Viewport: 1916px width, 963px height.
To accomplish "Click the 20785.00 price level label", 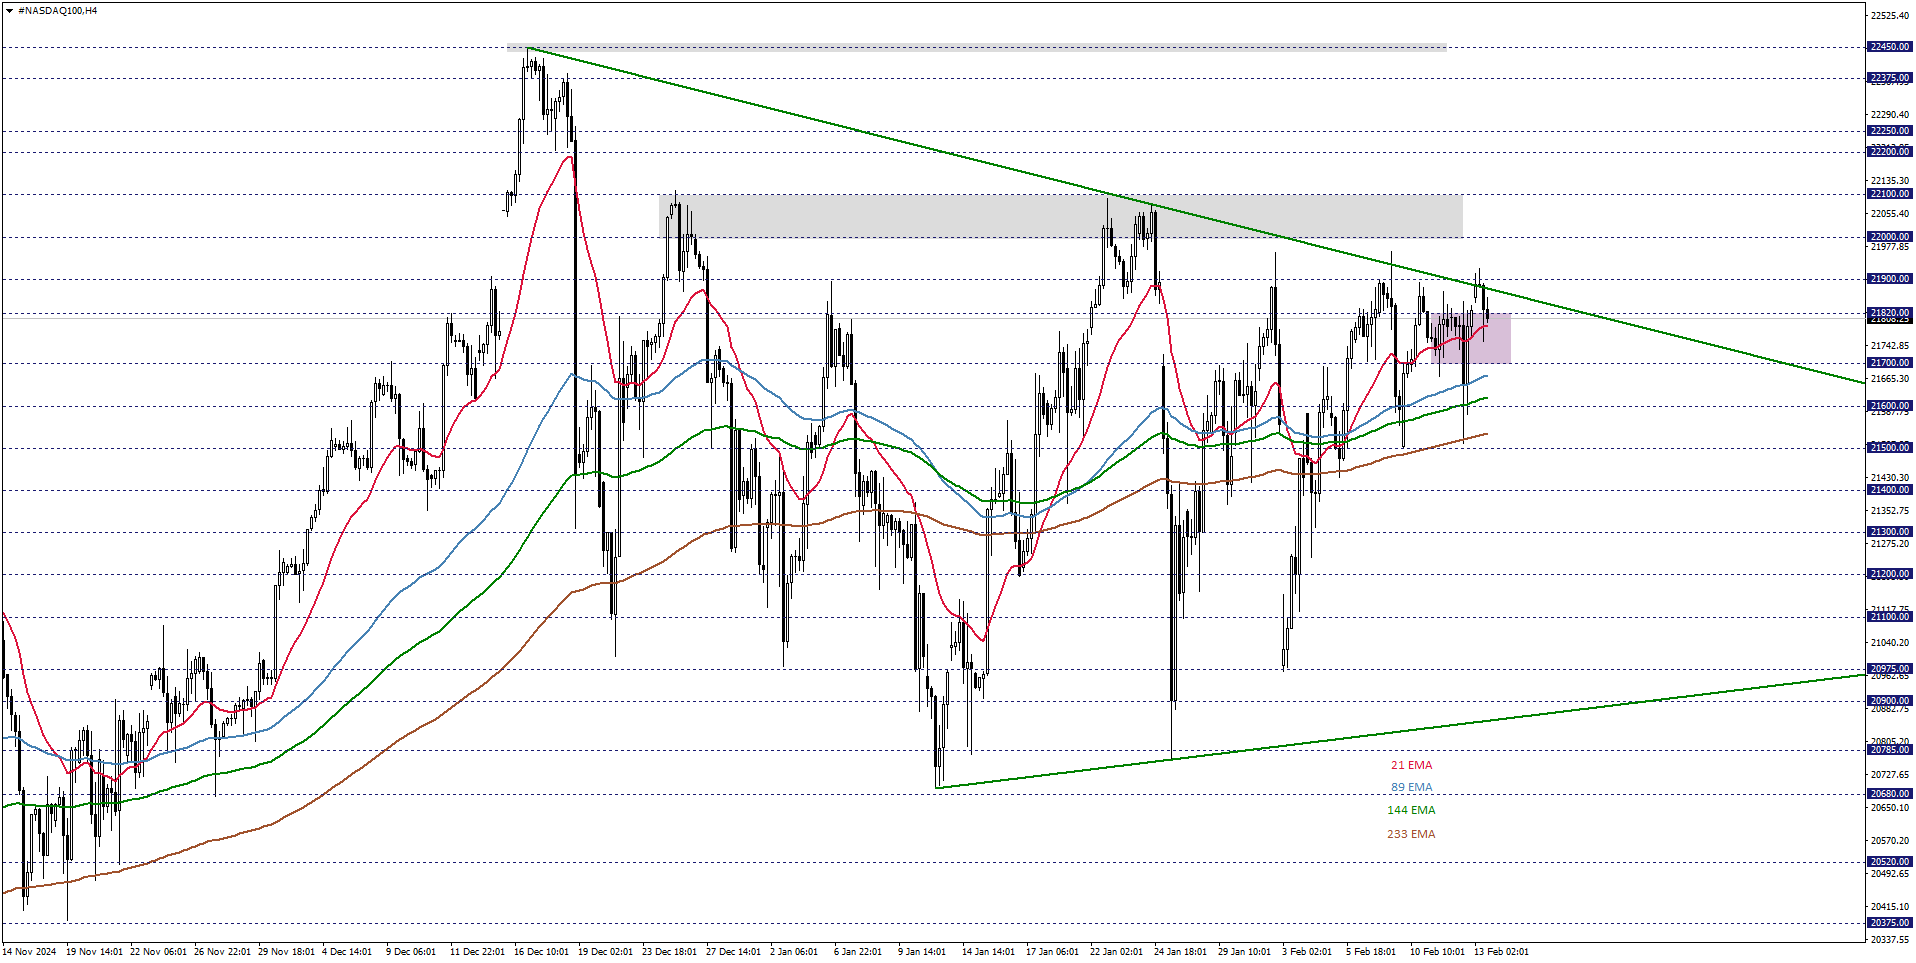I will click(x=1890, y=750).
